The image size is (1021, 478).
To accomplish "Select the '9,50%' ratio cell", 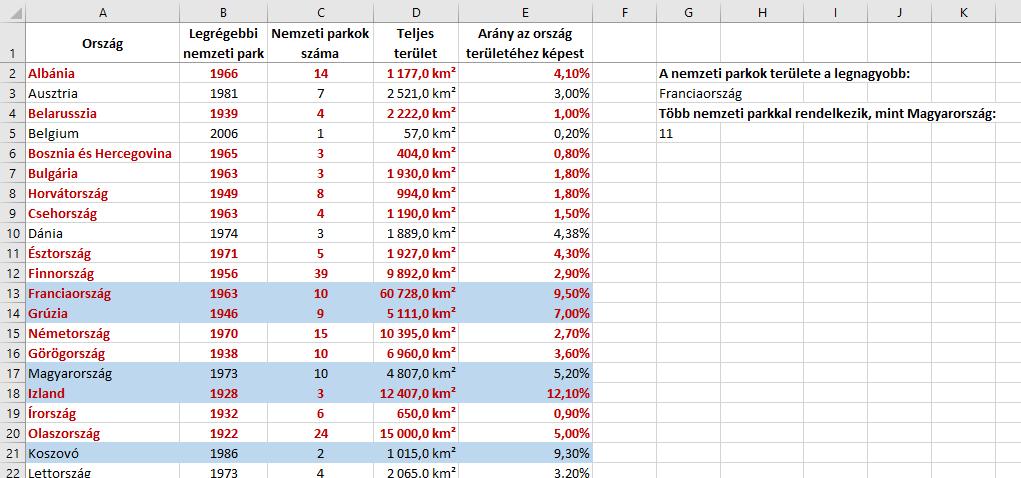I will click(x=525, y=293).
